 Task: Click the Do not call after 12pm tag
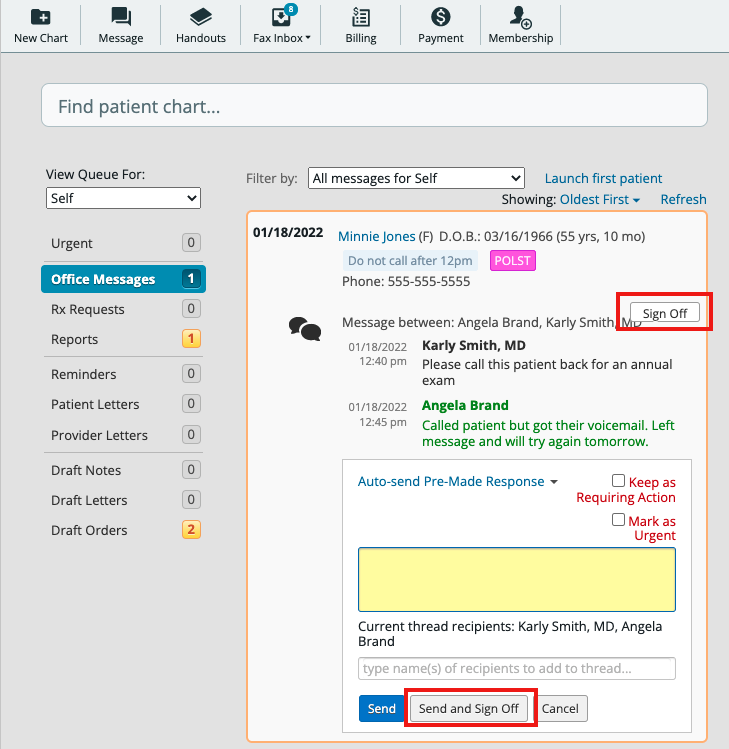point(410,261)
